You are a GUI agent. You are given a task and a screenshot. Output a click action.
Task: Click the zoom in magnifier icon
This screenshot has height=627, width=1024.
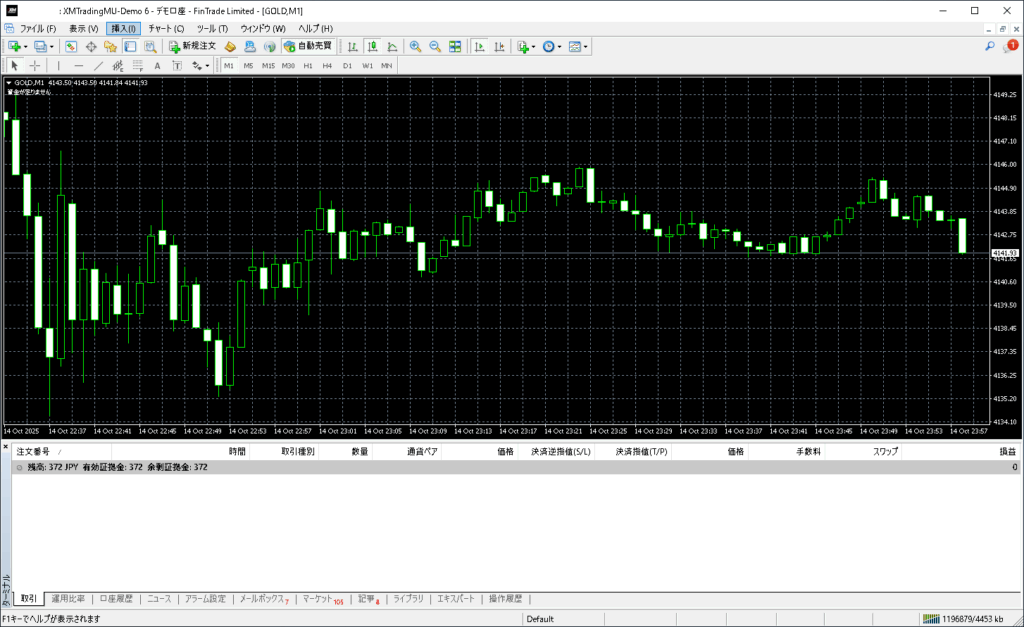415,46
